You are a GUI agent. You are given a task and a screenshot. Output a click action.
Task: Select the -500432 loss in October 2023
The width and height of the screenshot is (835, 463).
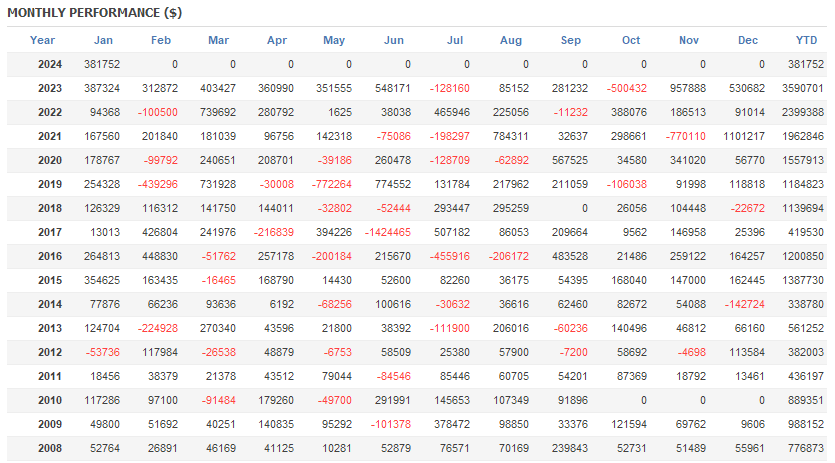pyautogui.click(x=627, y=88)
